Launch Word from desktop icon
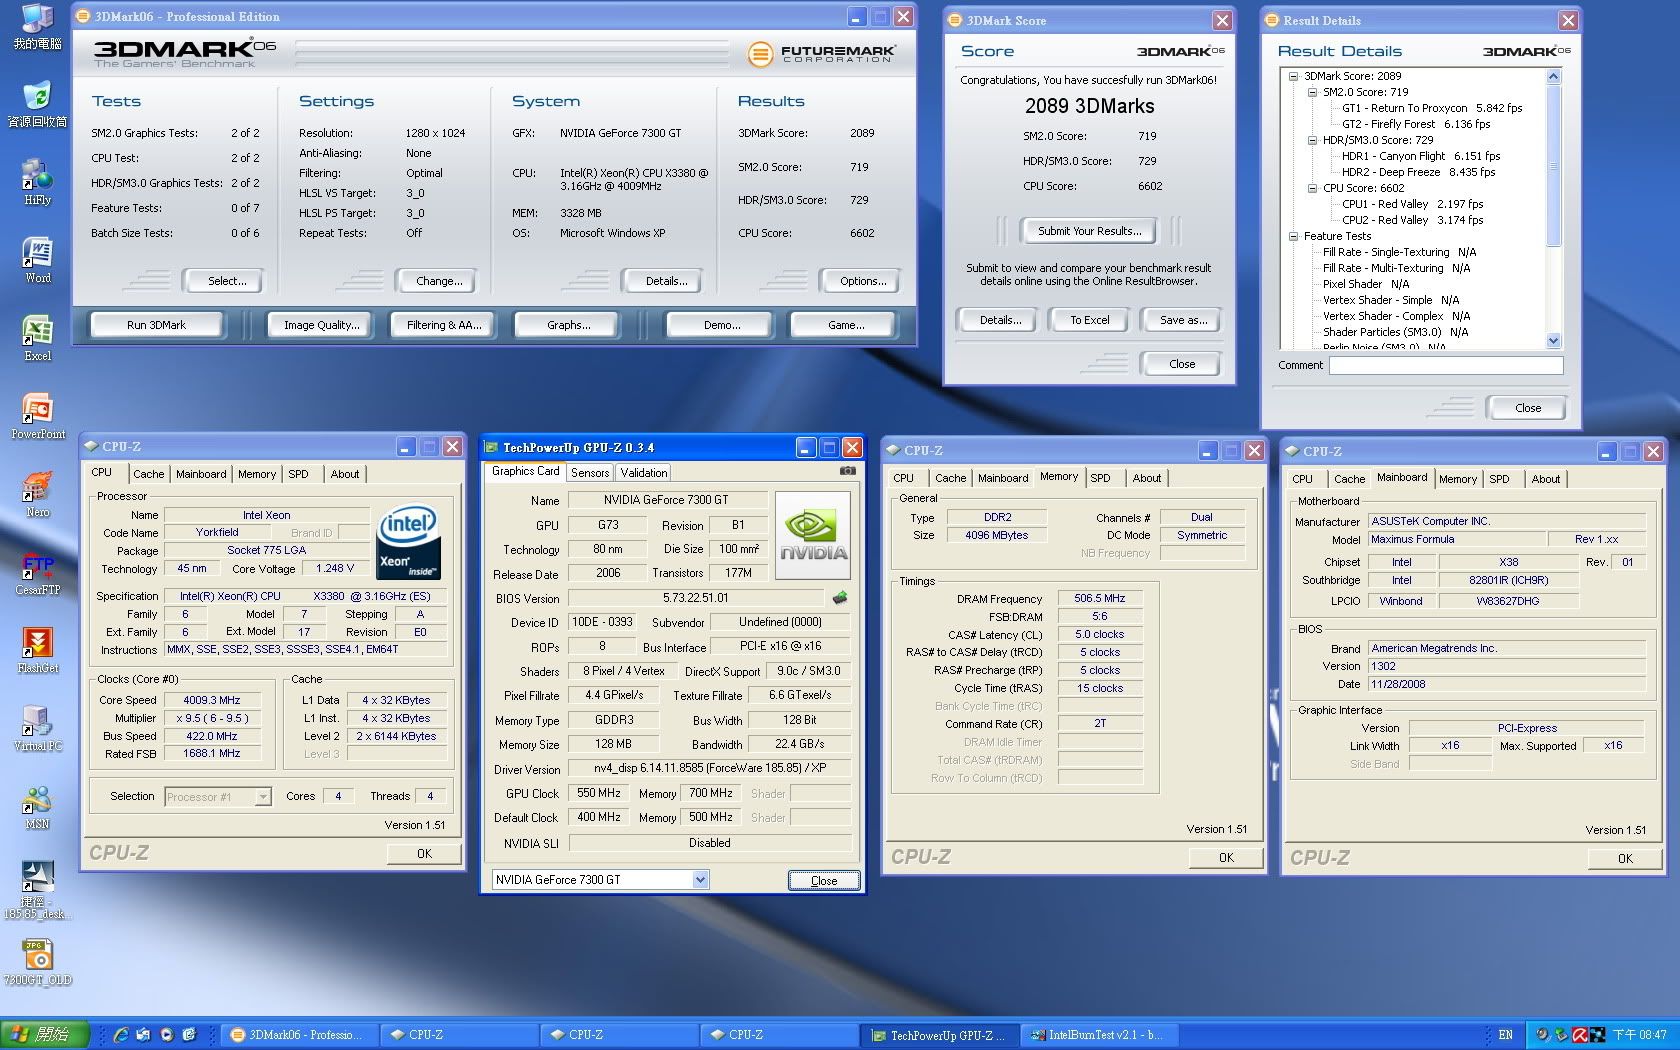1680x1050 pixels. [37, 259]
